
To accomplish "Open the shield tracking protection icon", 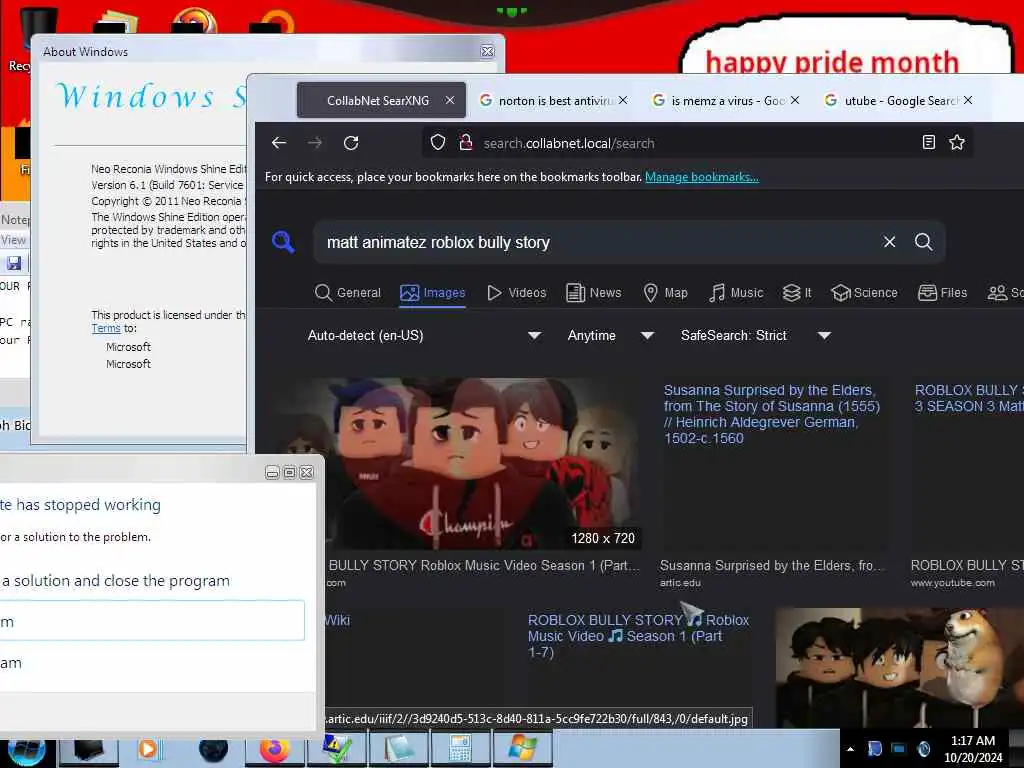I will click(438, 142).
